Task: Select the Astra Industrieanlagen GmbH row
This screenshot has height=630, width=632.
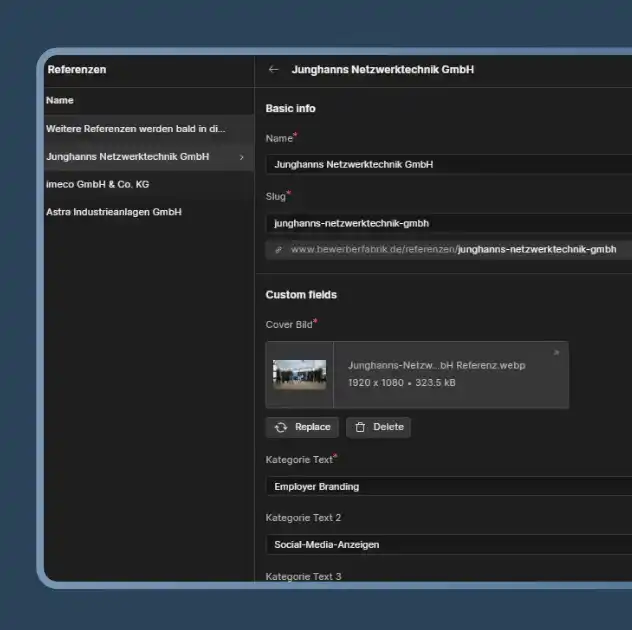Action: tap(149, 212)
